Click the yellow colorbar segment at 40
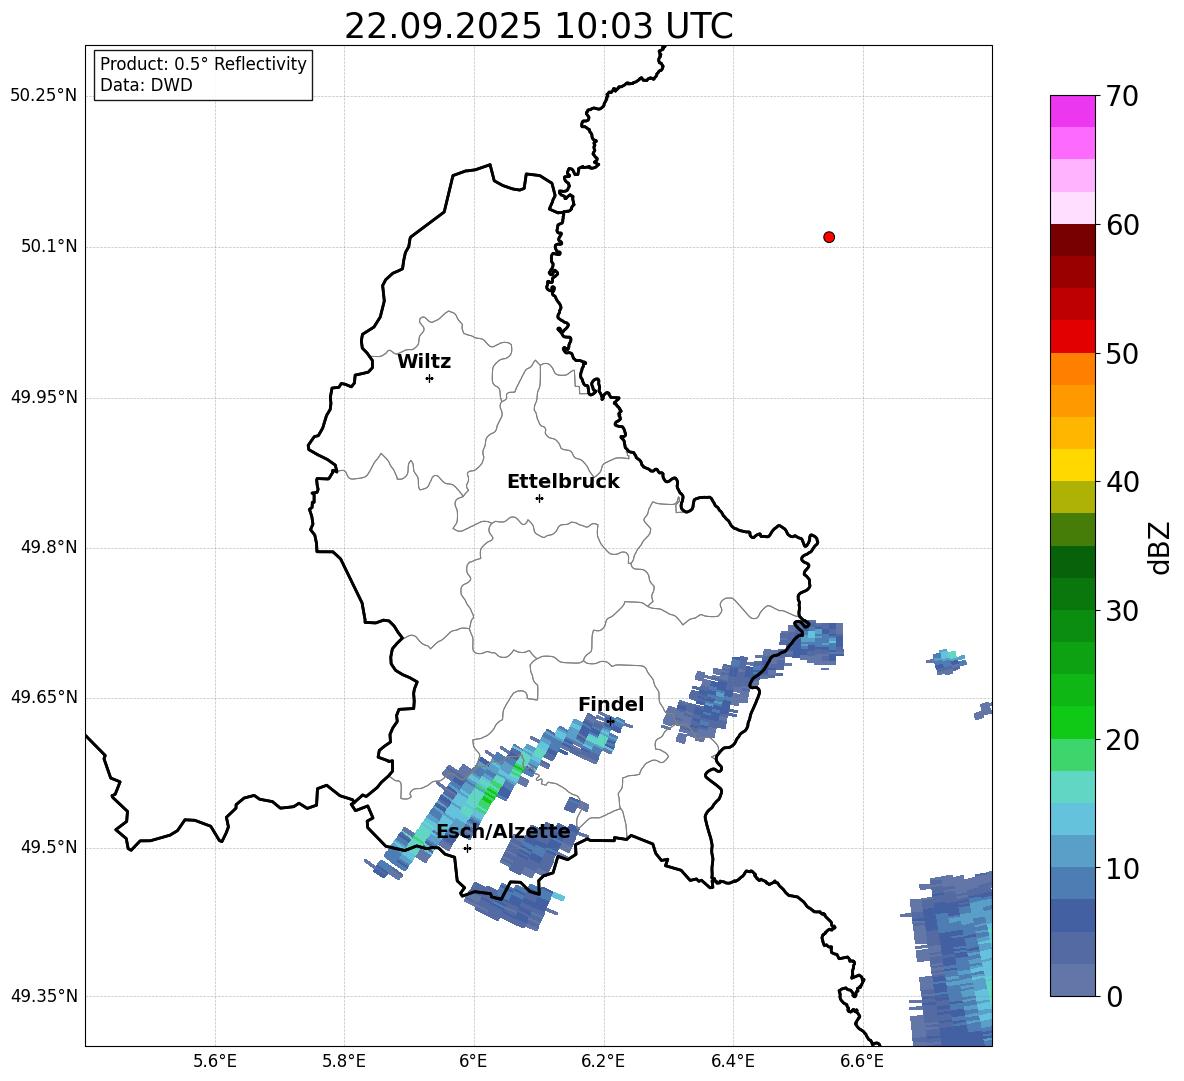 click(x=1072, y=465)
